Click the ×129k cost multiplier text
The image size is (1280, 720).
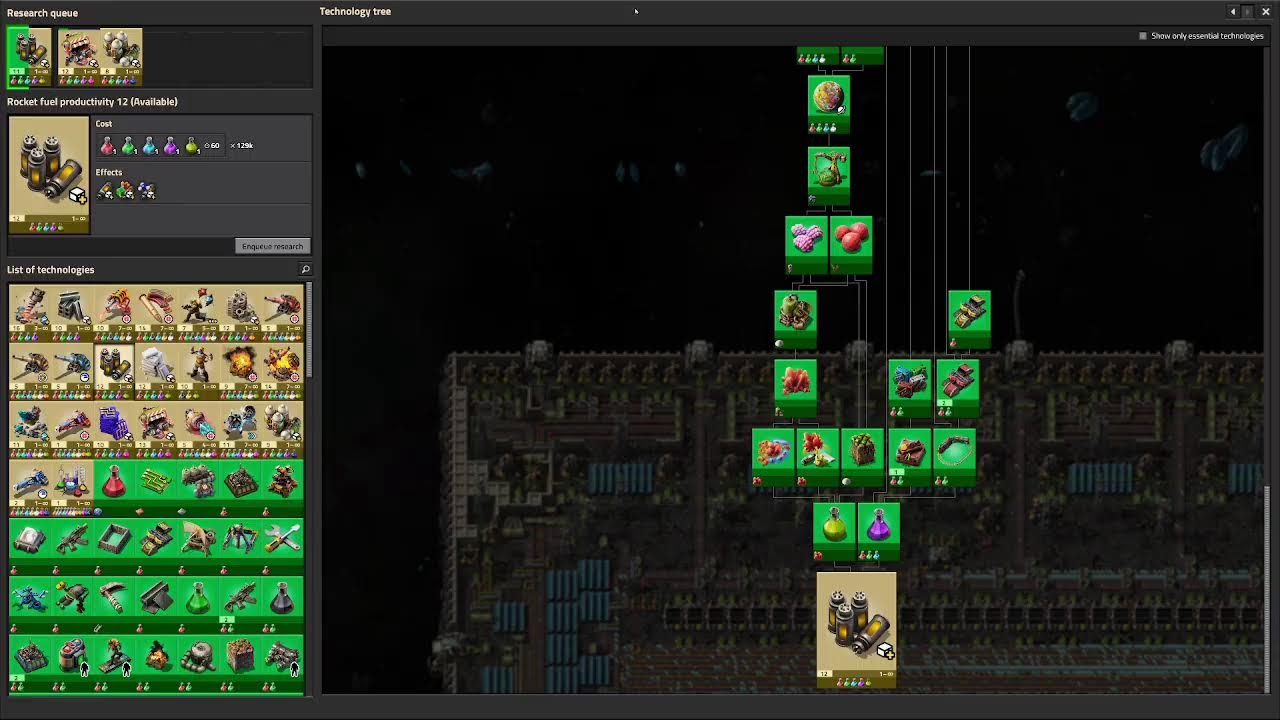tap(241, 146)
